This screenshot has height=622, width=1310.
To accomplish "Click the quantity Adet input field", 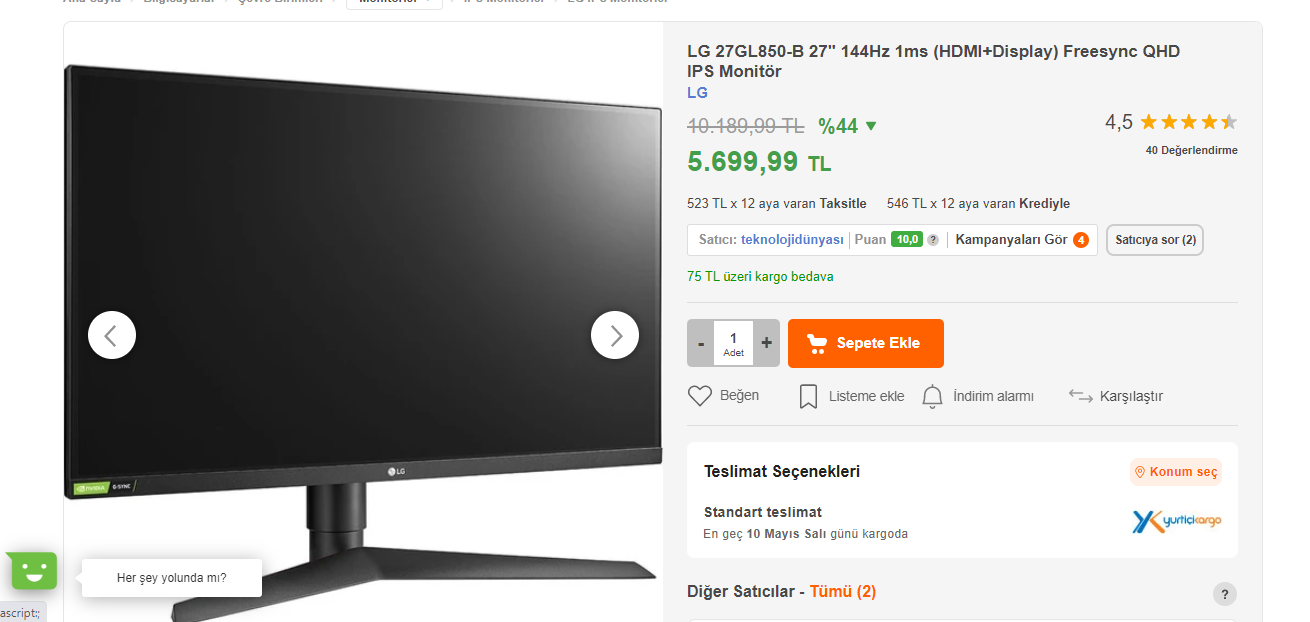I will tap(733, 343).
